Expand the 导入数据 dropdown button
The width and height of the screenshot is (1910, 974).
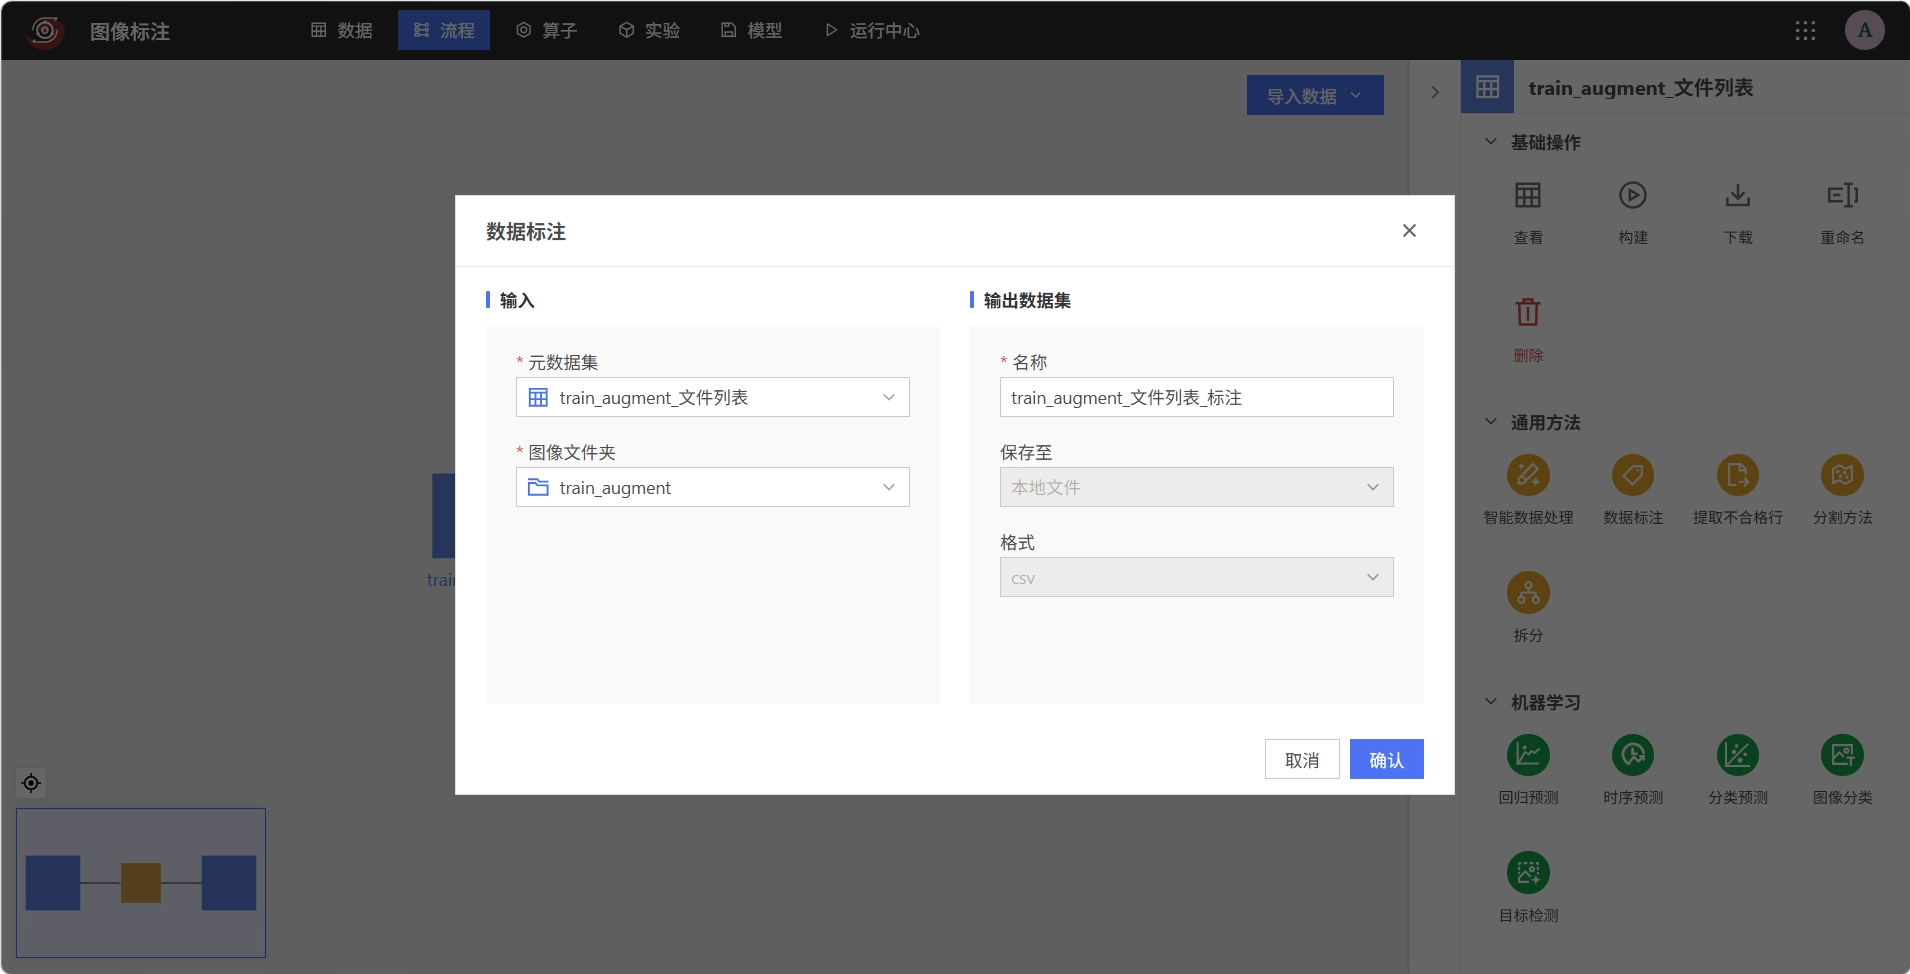(1315, 95)
